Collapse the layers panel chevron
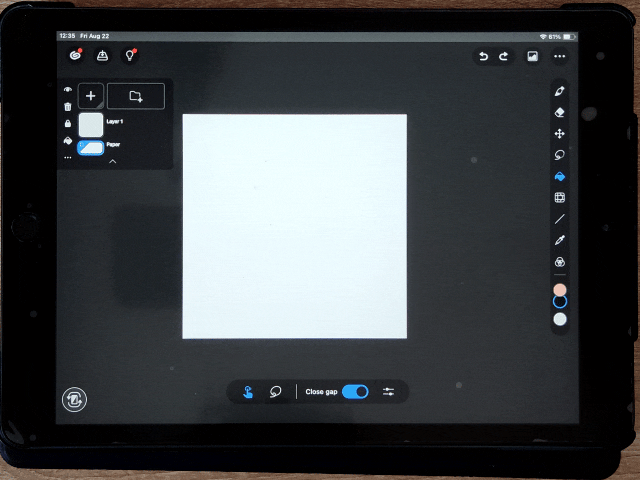The height and width of the screenshot is (480, 640). click(x=113, y=162)
